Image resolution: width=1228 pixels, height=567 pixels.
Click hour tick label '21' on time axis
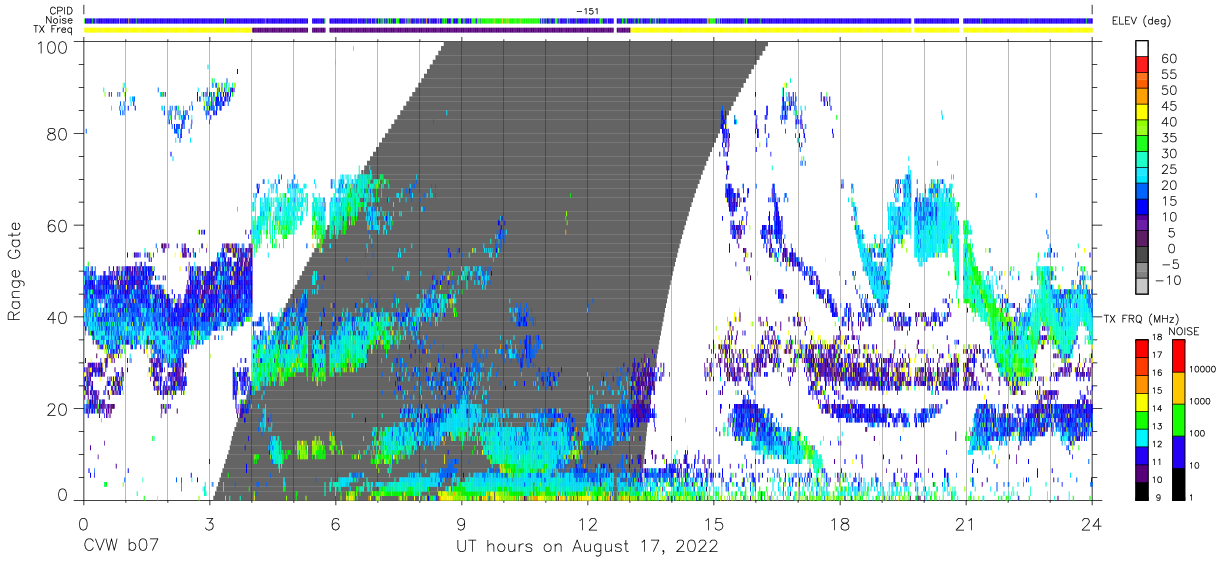(x=966, y=523)
